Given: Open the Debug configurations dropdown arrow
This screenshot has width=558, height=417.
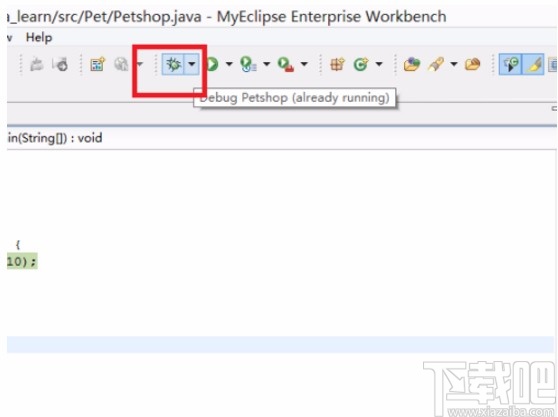Looking at the screenshot, I should pos(192,64).
